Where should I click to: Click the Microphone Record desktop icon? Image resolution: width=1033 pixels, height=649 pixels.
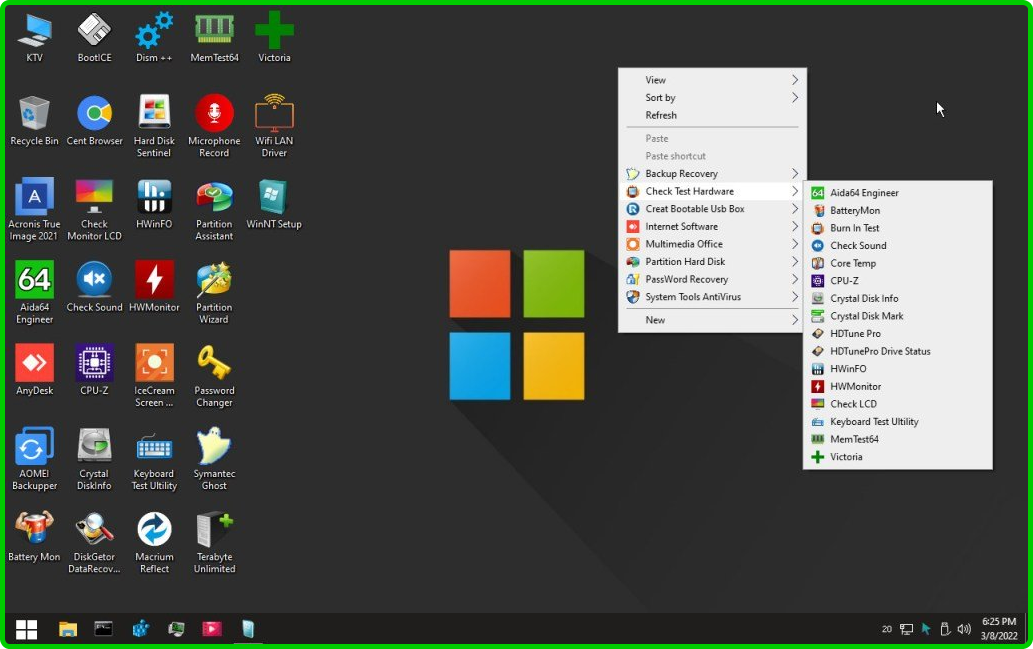point(214,127)
